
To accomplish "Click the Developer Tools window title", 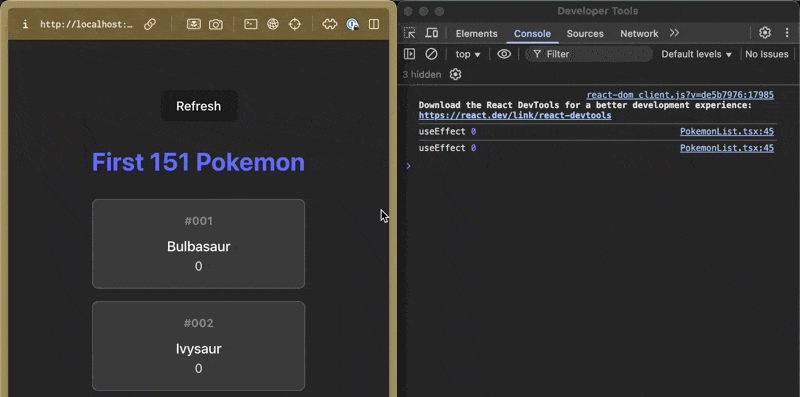I will click(x=597, y=11).
